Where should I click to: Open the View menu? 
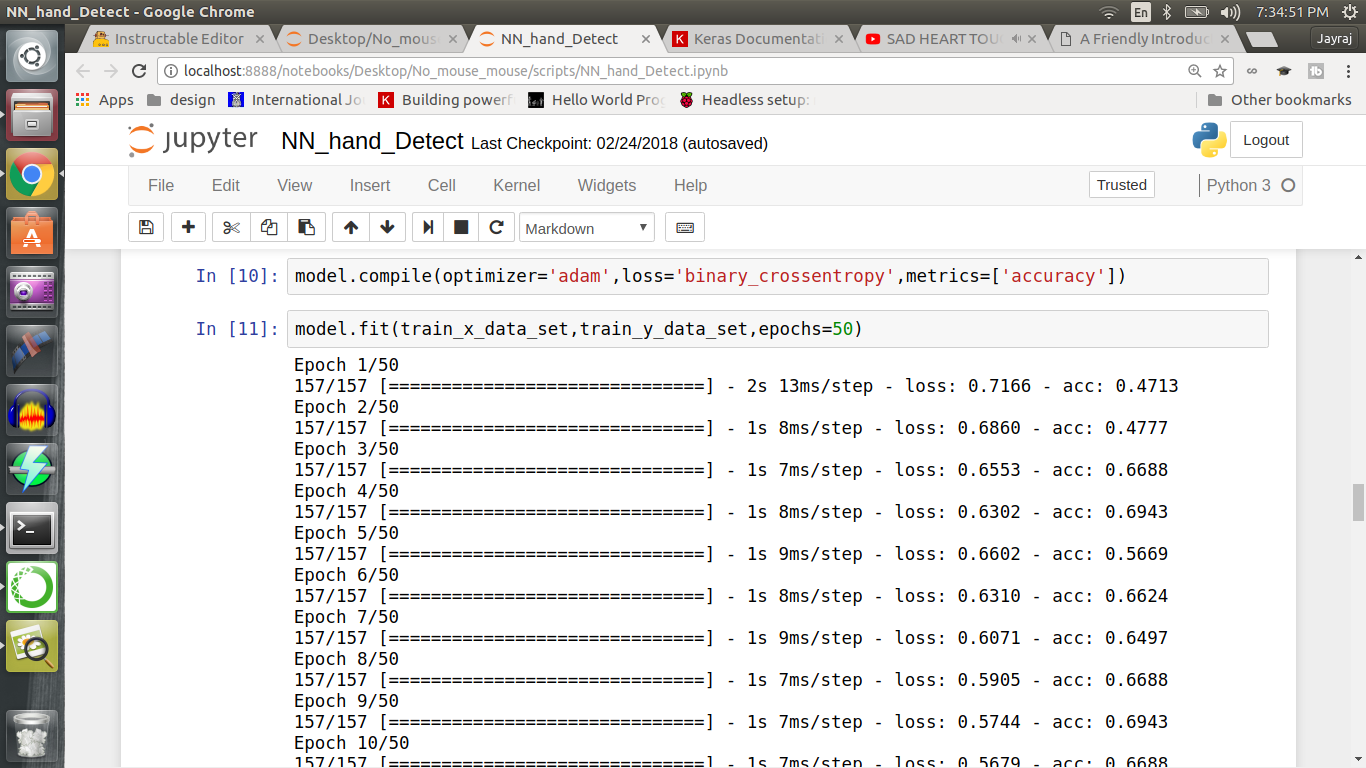295,185
